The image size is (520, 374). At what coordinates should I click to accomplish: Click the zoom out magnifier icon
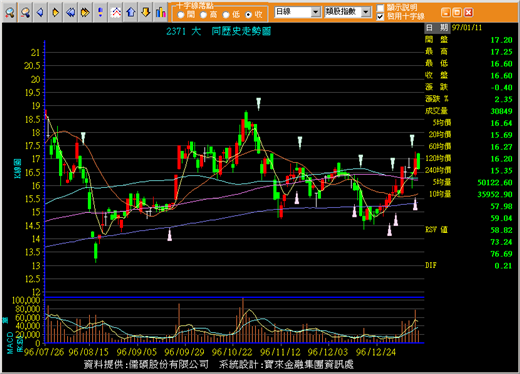tap(25, 13)
